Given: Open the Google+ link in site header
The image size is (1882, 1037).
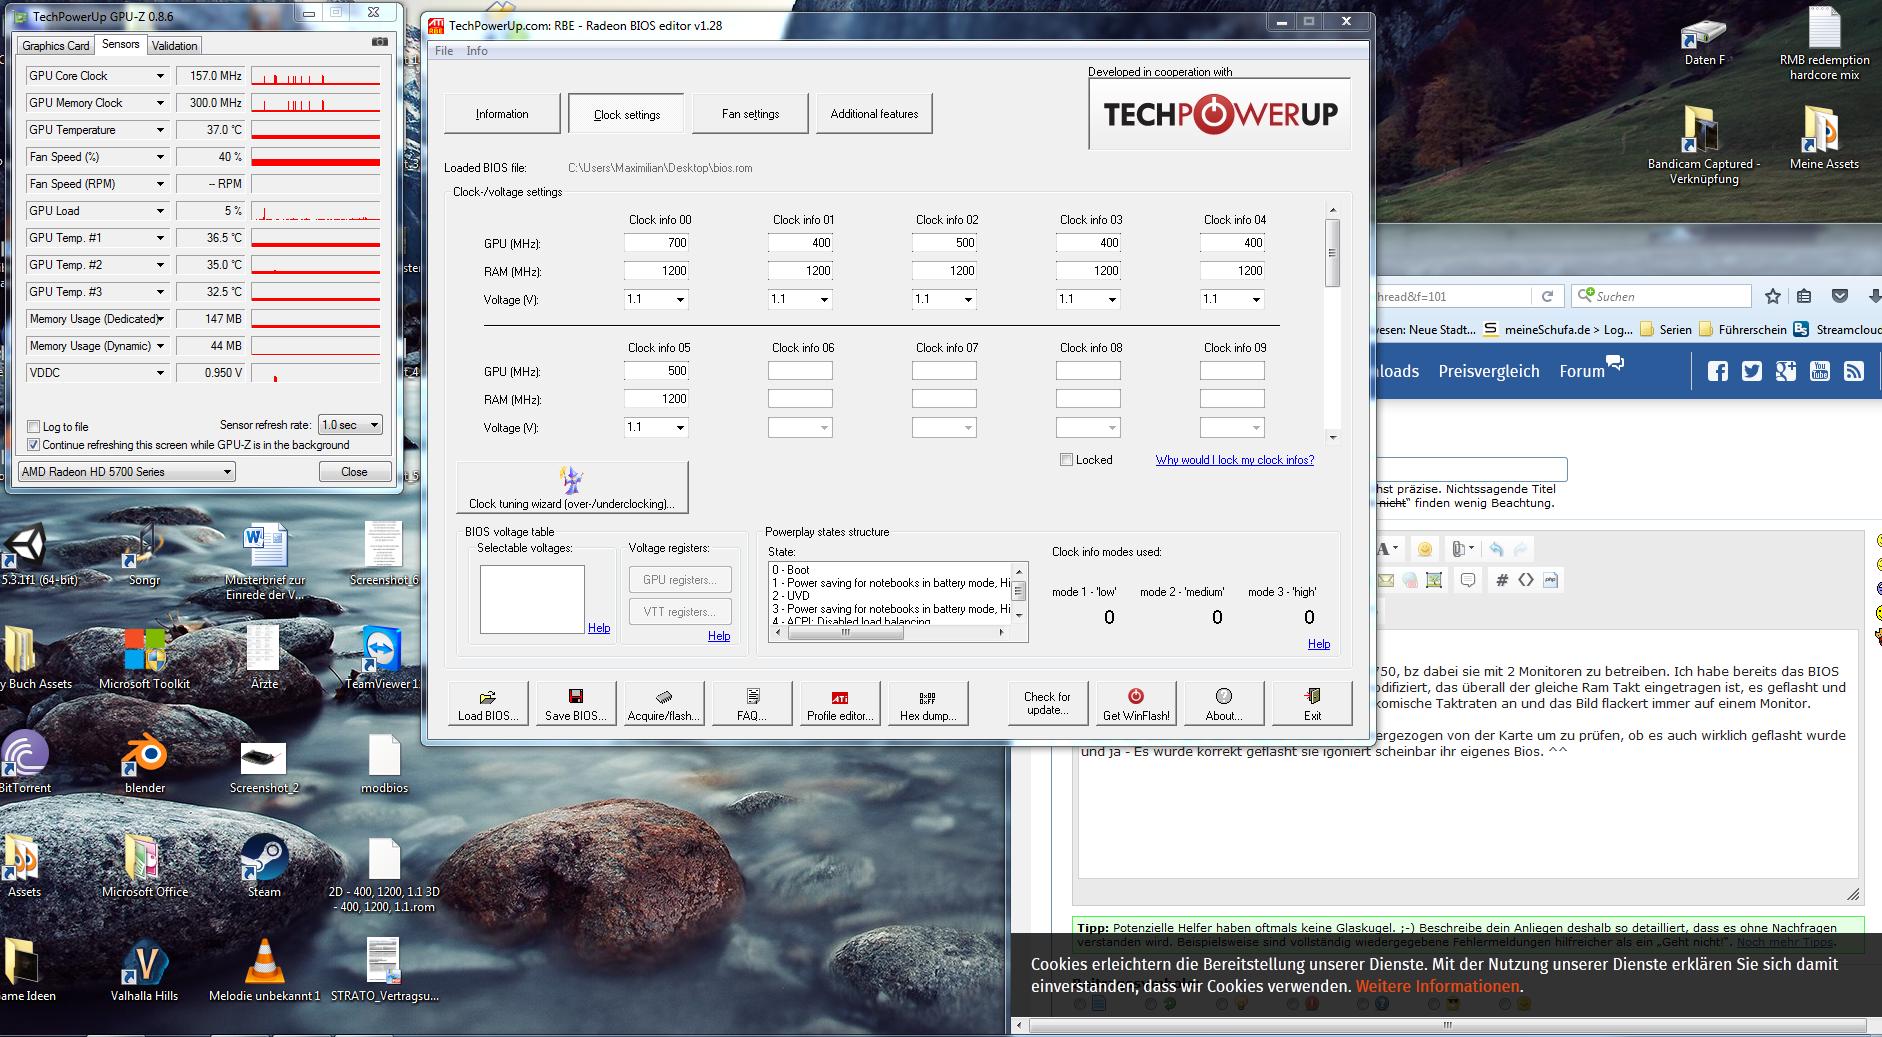Looking at the screenshot, I should coord(1786,371).
